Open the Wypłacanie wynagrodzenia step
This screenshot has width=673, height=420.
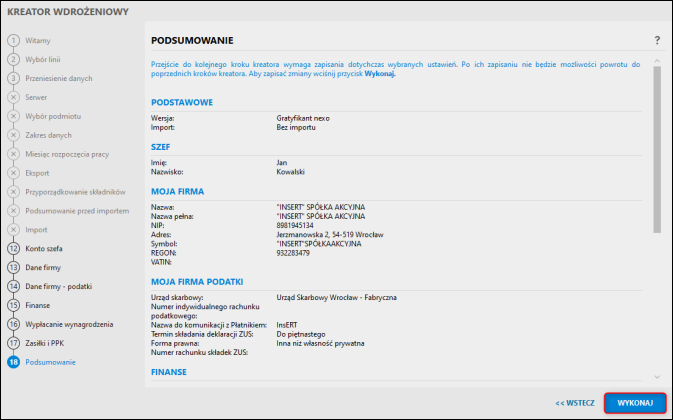pos(69,324)
